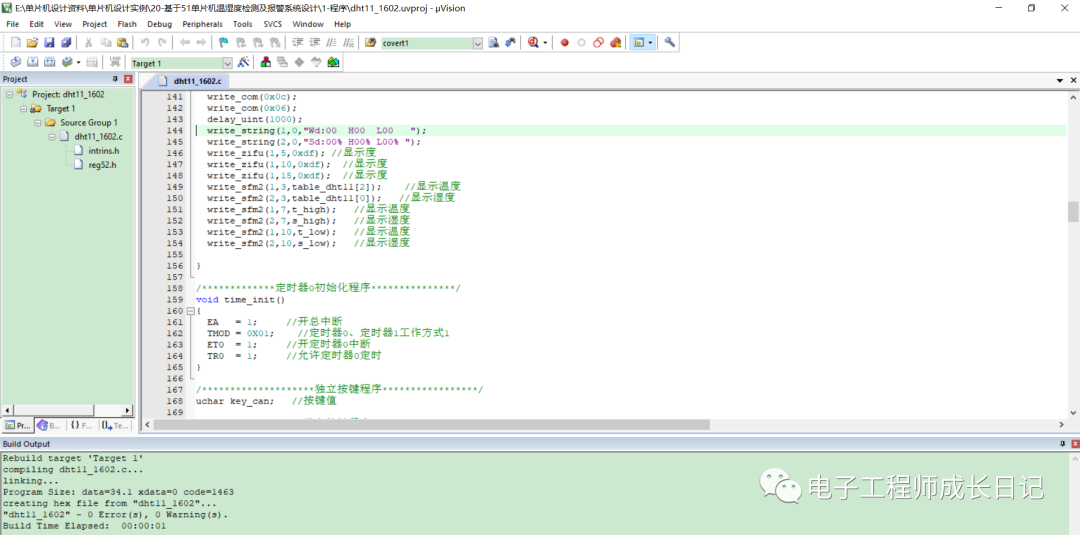
Task: Open Options for Target wand icon
Action: pos(243,62)
